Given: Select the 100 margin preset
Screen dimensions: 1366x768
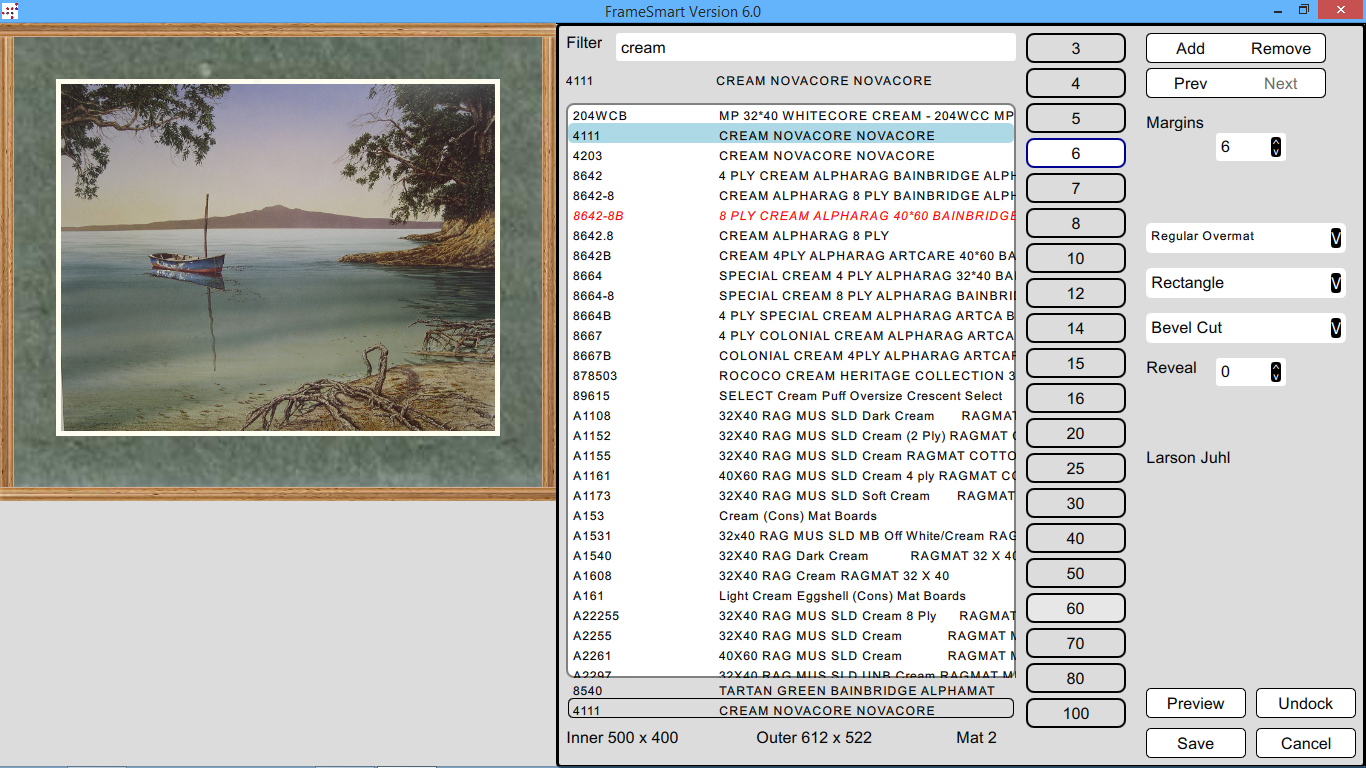Looking at the screenshot, I should 1075,713.
